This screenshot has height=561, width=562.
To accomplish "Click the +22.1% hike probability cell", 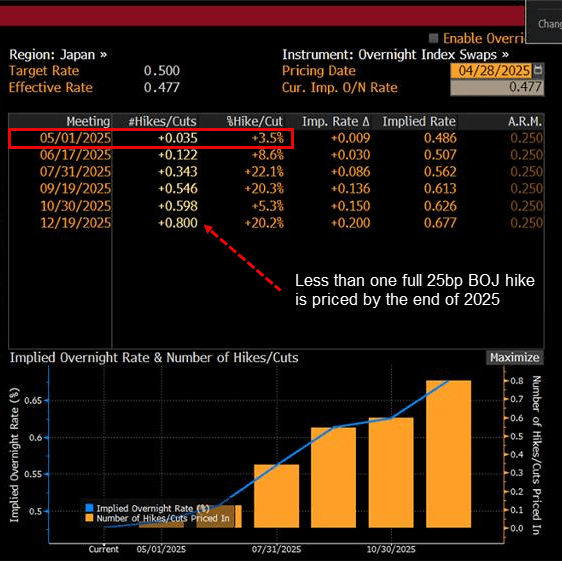I will (264, 172).
